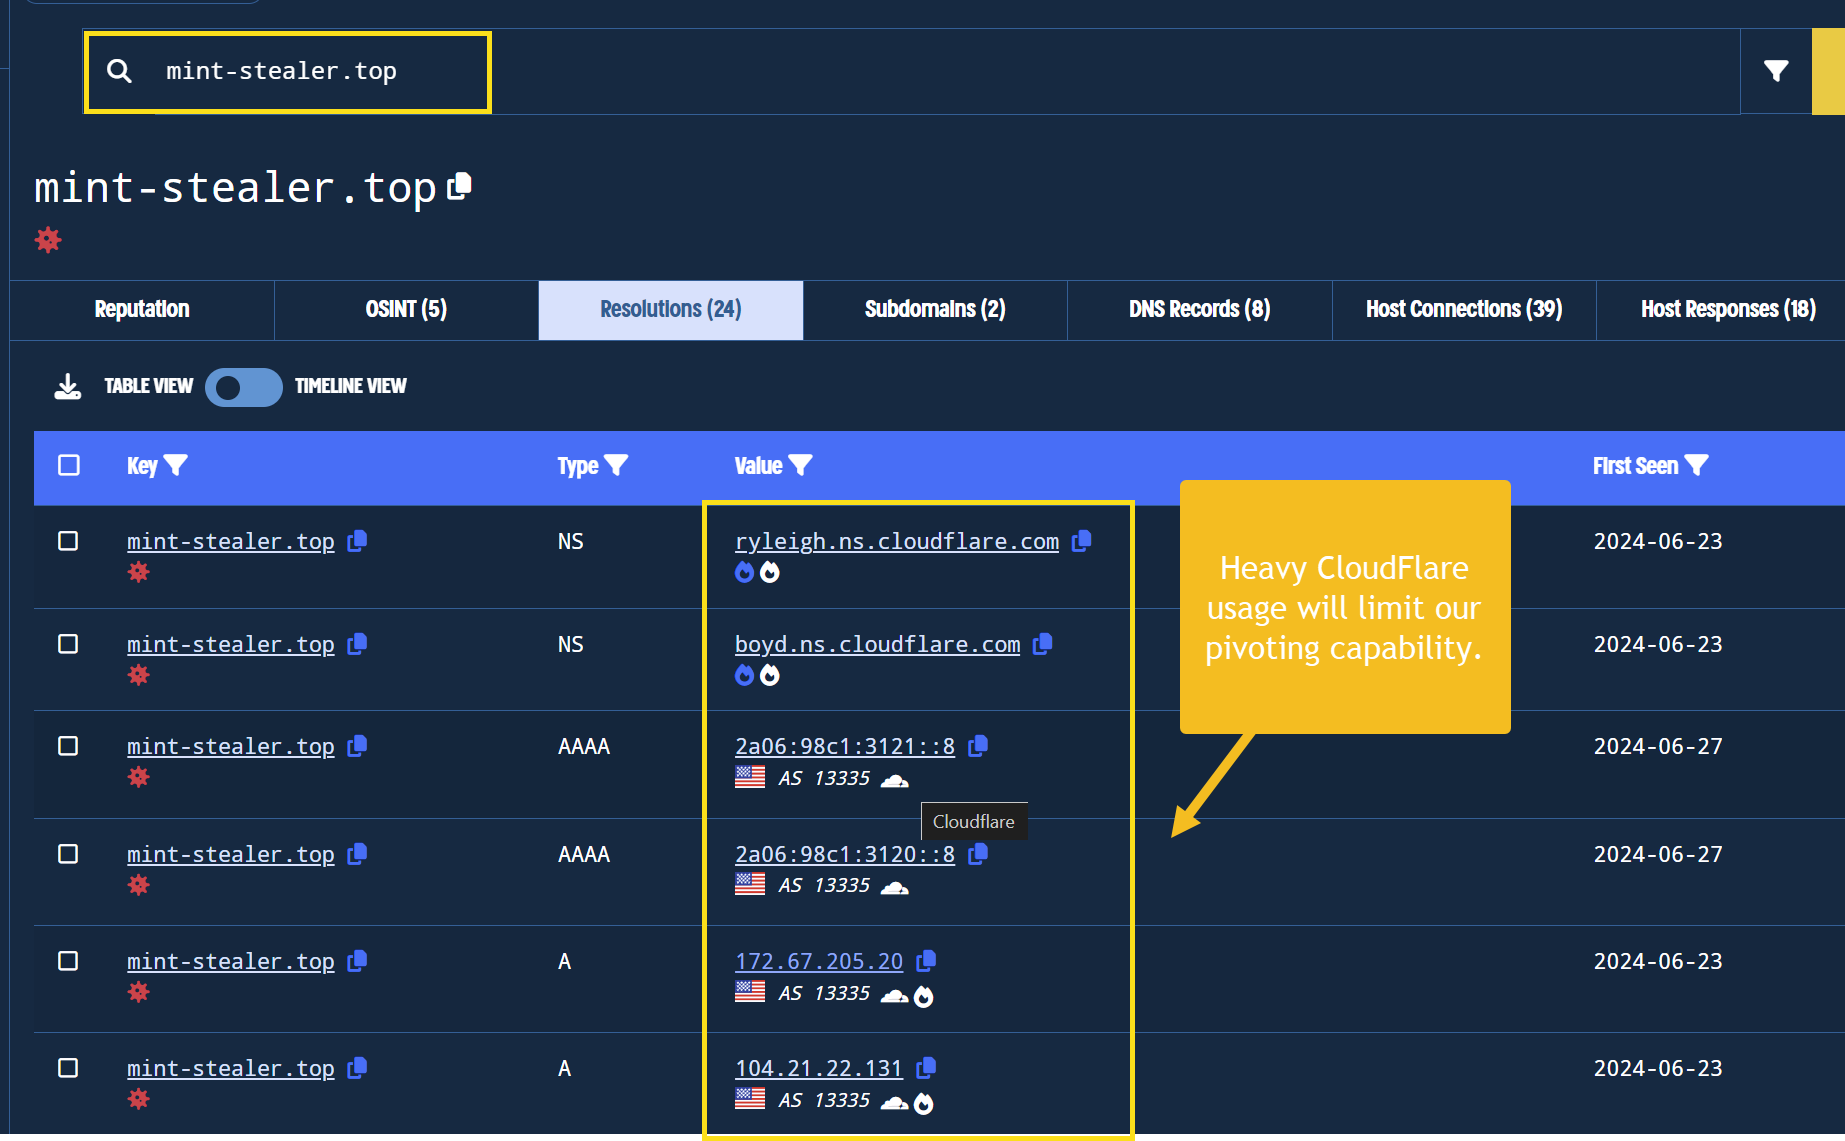Open the Key column filter
The image size is (1845, 1141).
click(176, 465)
